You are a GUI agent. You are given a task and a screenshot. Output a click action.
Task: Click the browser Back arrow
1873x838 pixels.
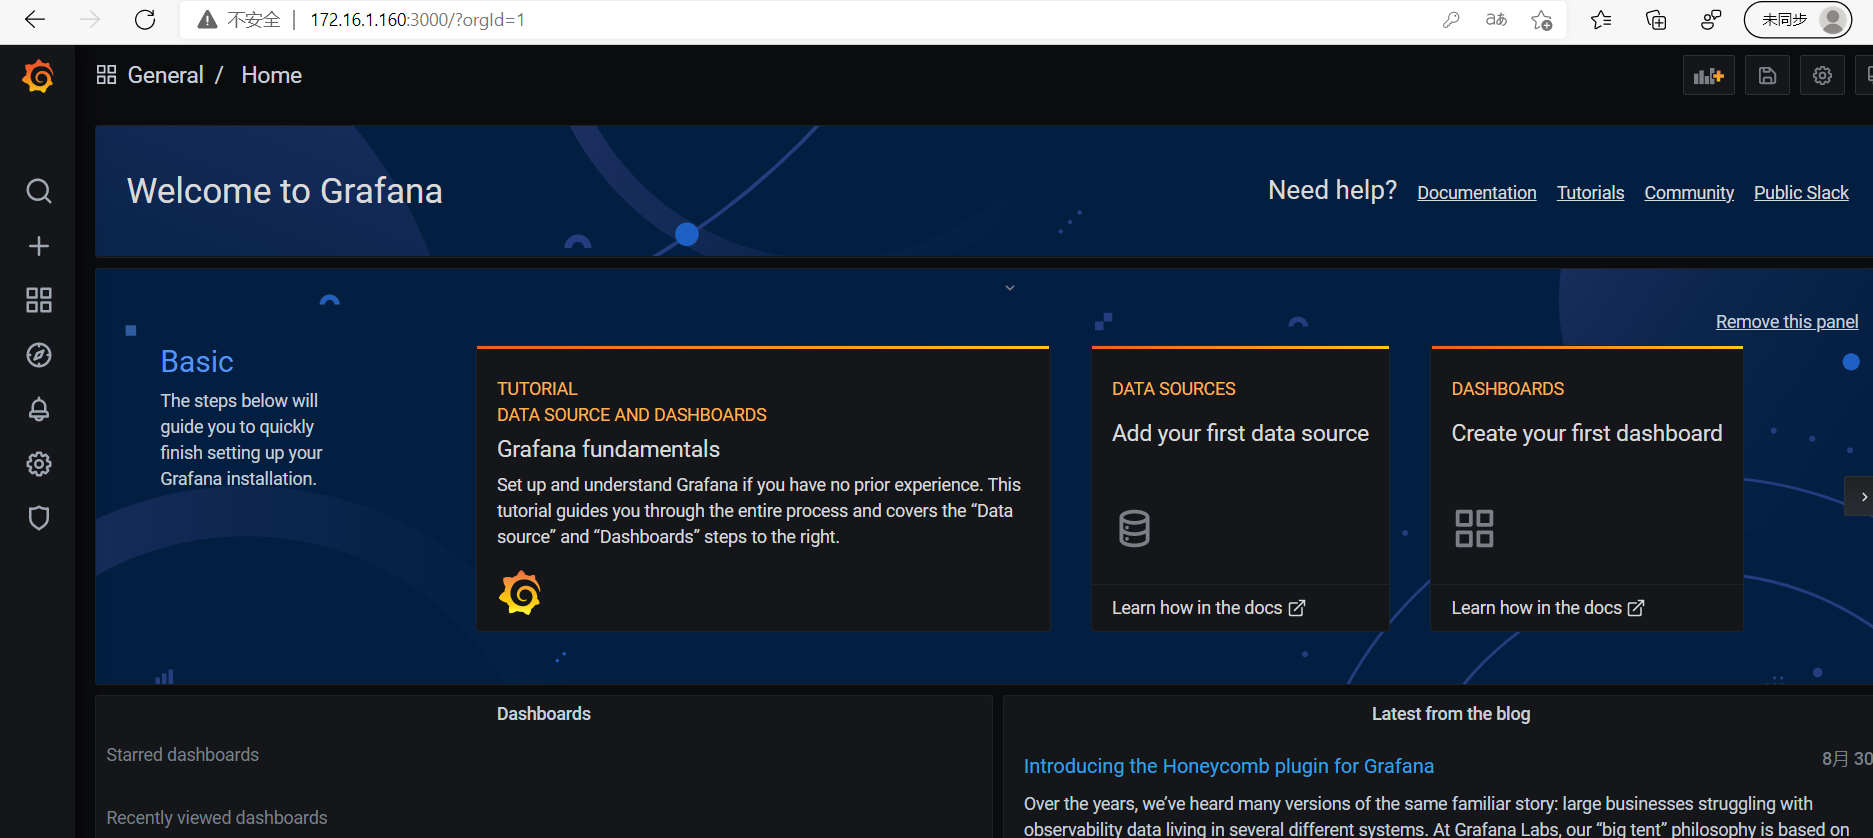coord(35,20)
